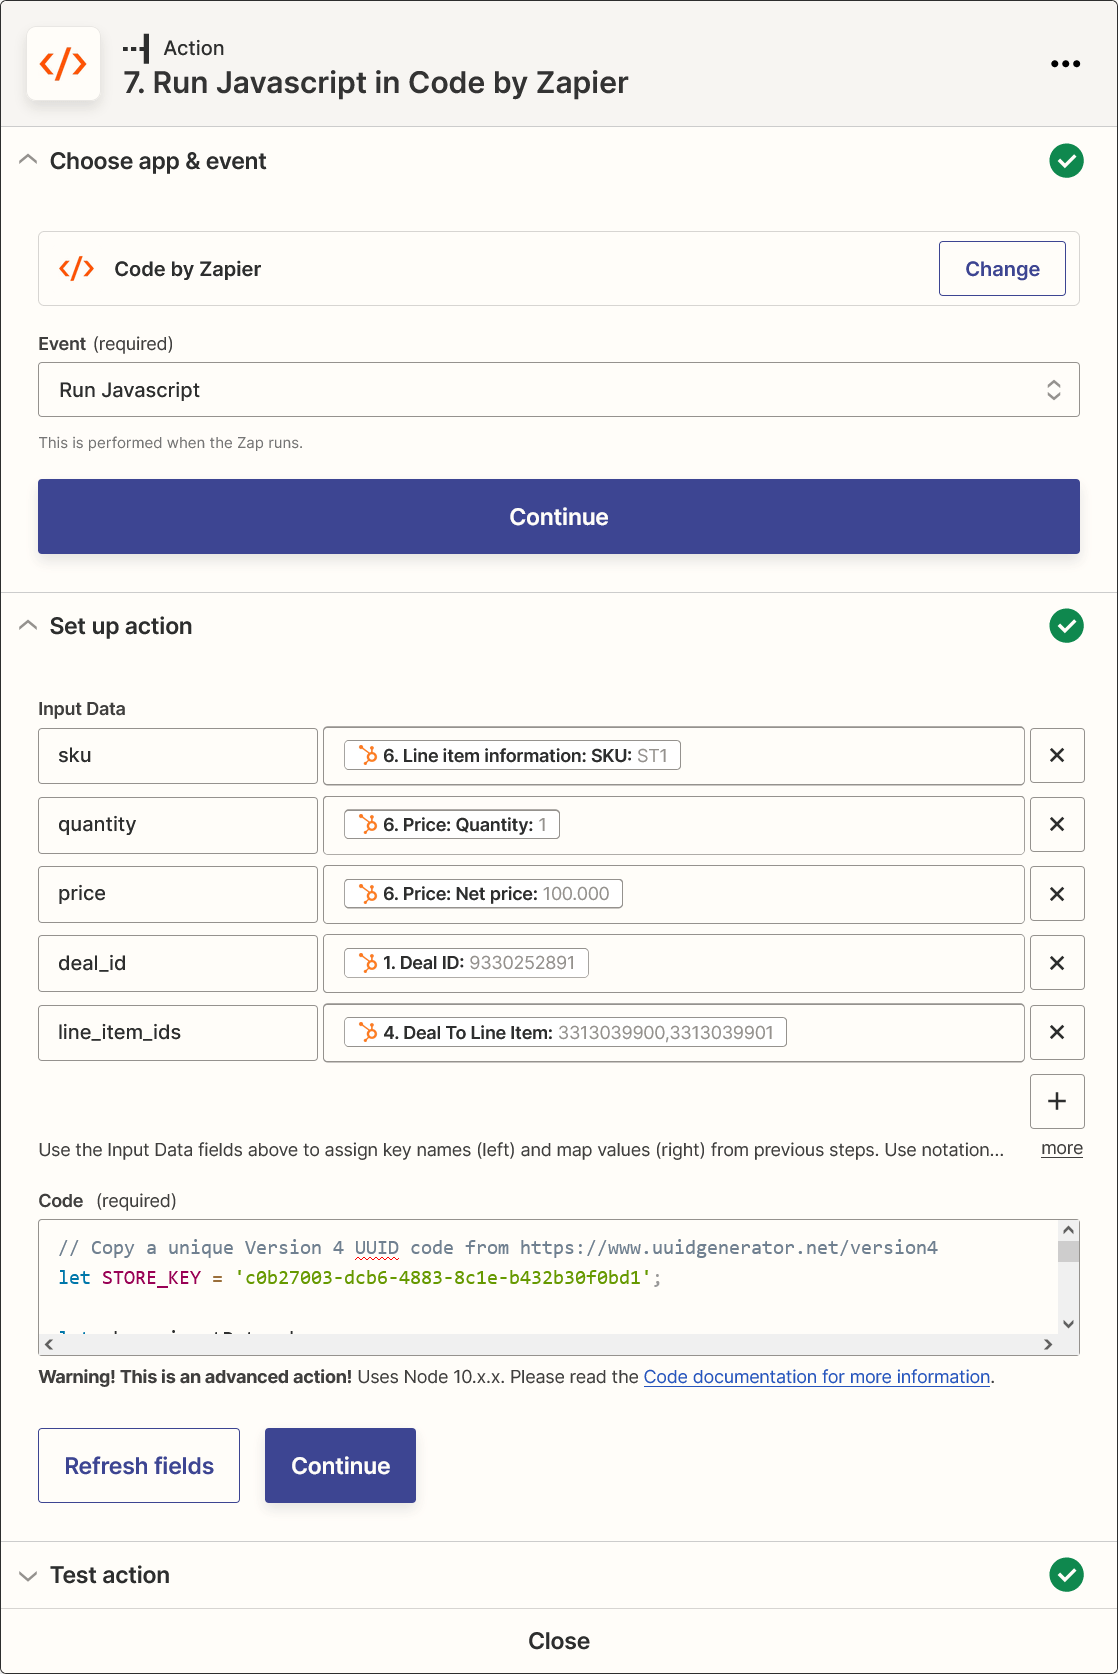Viewport: 1118px width, 1674px height.
Task: Click the Code by Zapier app icon in selector
Action: 77,269
